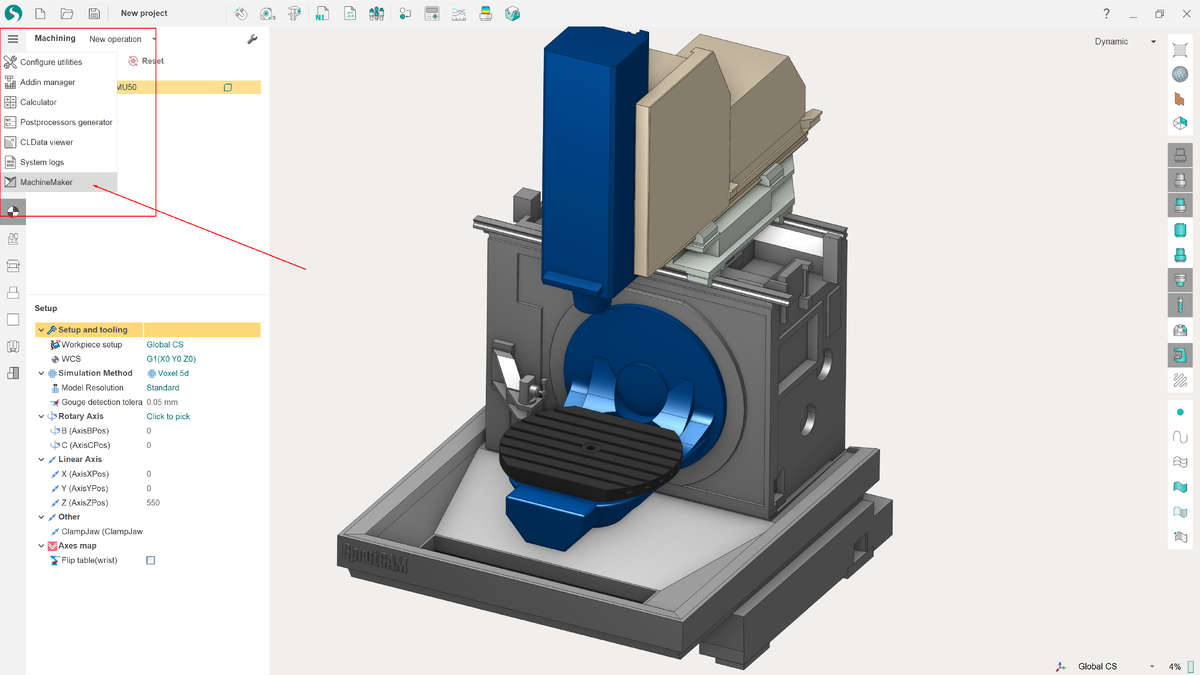Save the project with diskette icon

point(93,14)
